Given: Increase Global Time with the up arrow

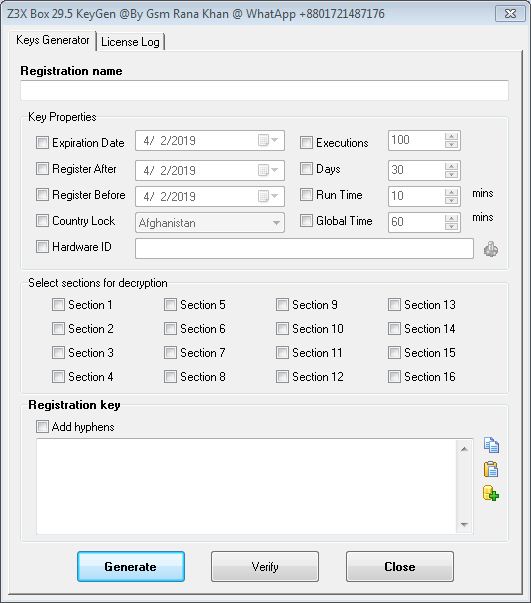Looking at the screenshot, I should click(x=451, y=218).
